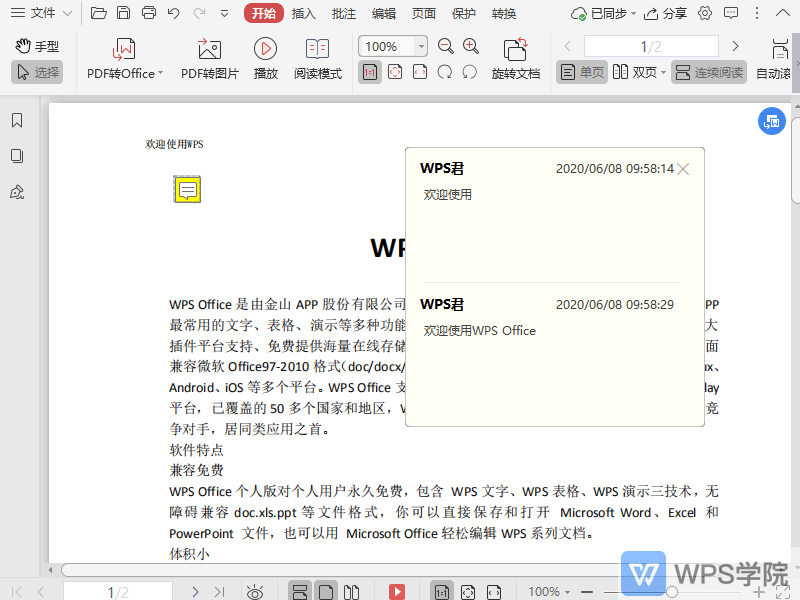
Task: Switch to the 插入 tab
Action: click(303, 13)
